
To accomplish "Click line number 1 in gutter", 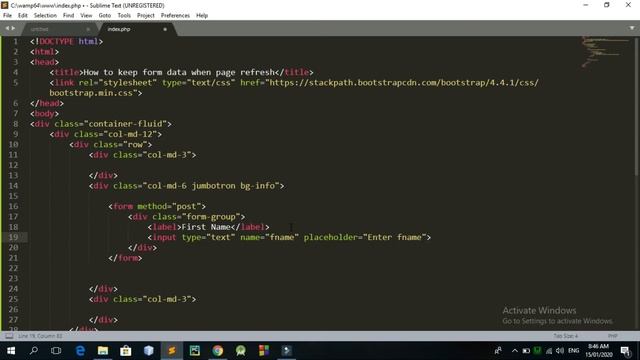I will (x=16, y=41).
